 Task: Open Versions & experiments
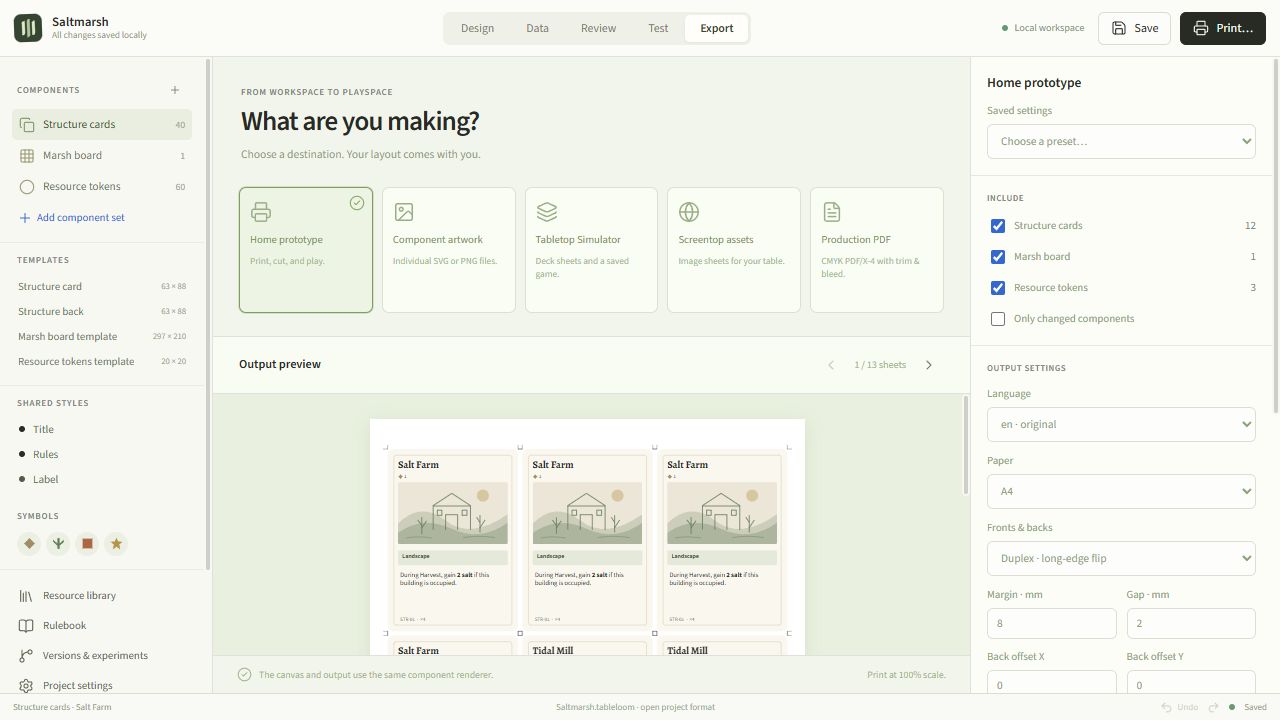pyautogui.click(x=102, y=656)
